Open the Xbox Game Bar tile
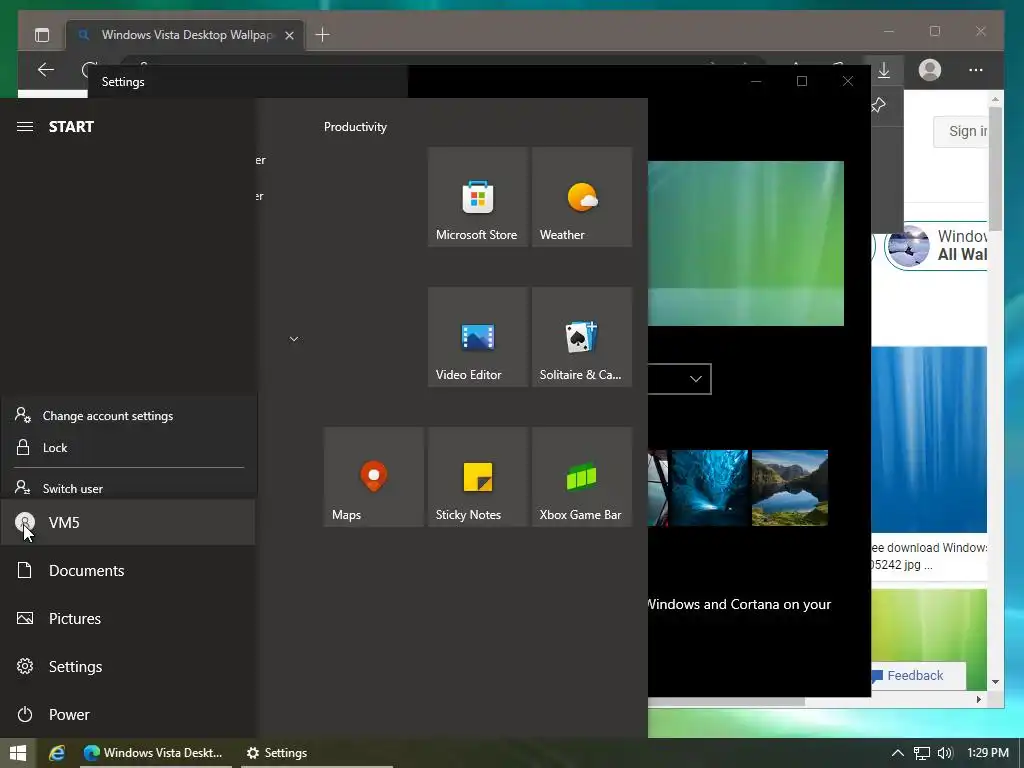 pyautogui.click(x=582, y=477)
